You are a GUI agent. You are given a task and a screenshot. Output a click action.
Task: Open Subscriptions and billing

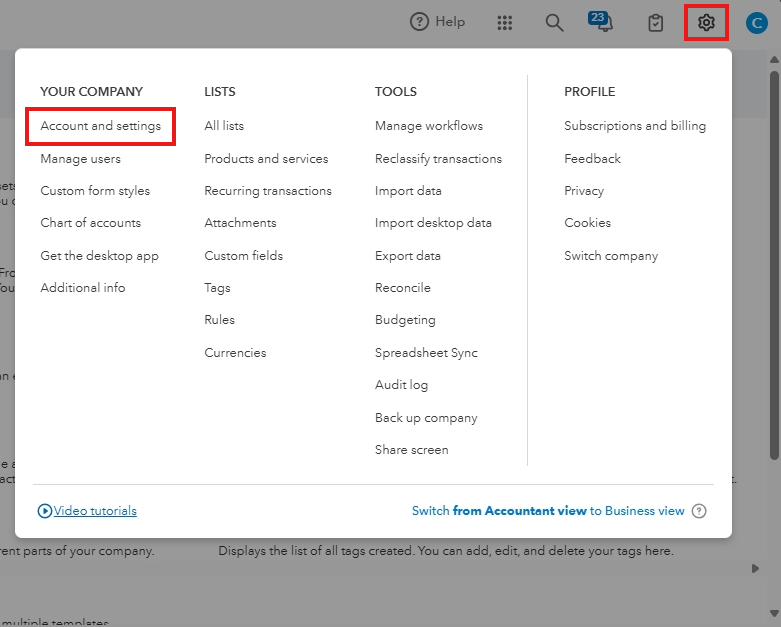[x=635, y=126]
